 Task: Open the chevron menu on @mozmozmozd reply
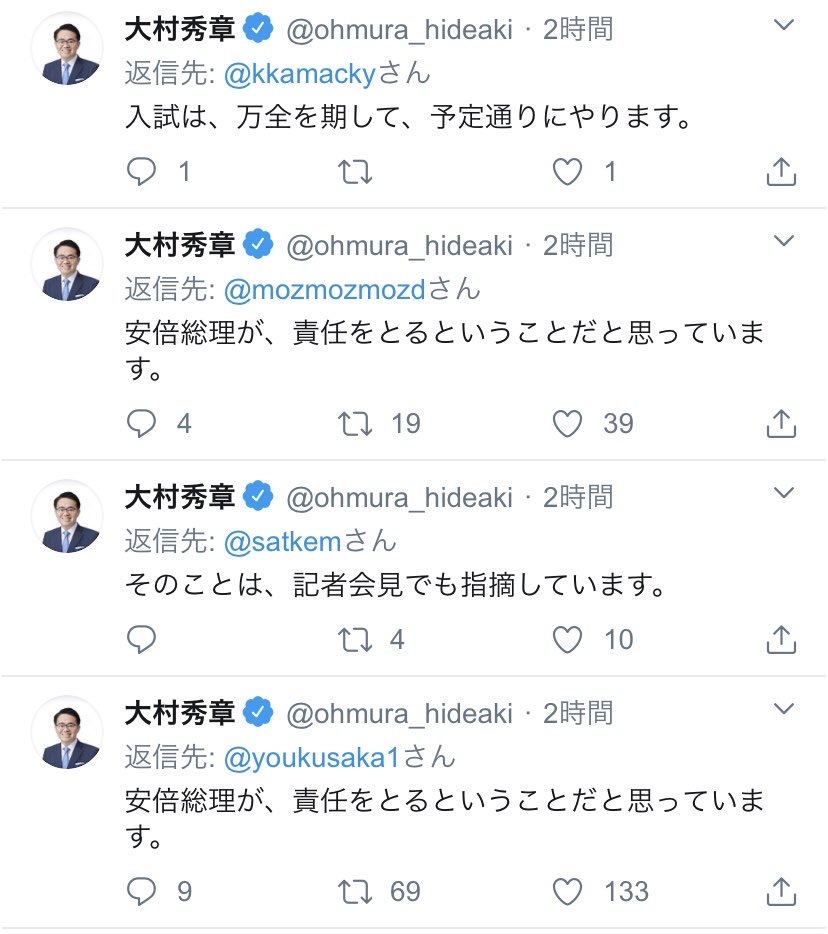tap(785, 241)
